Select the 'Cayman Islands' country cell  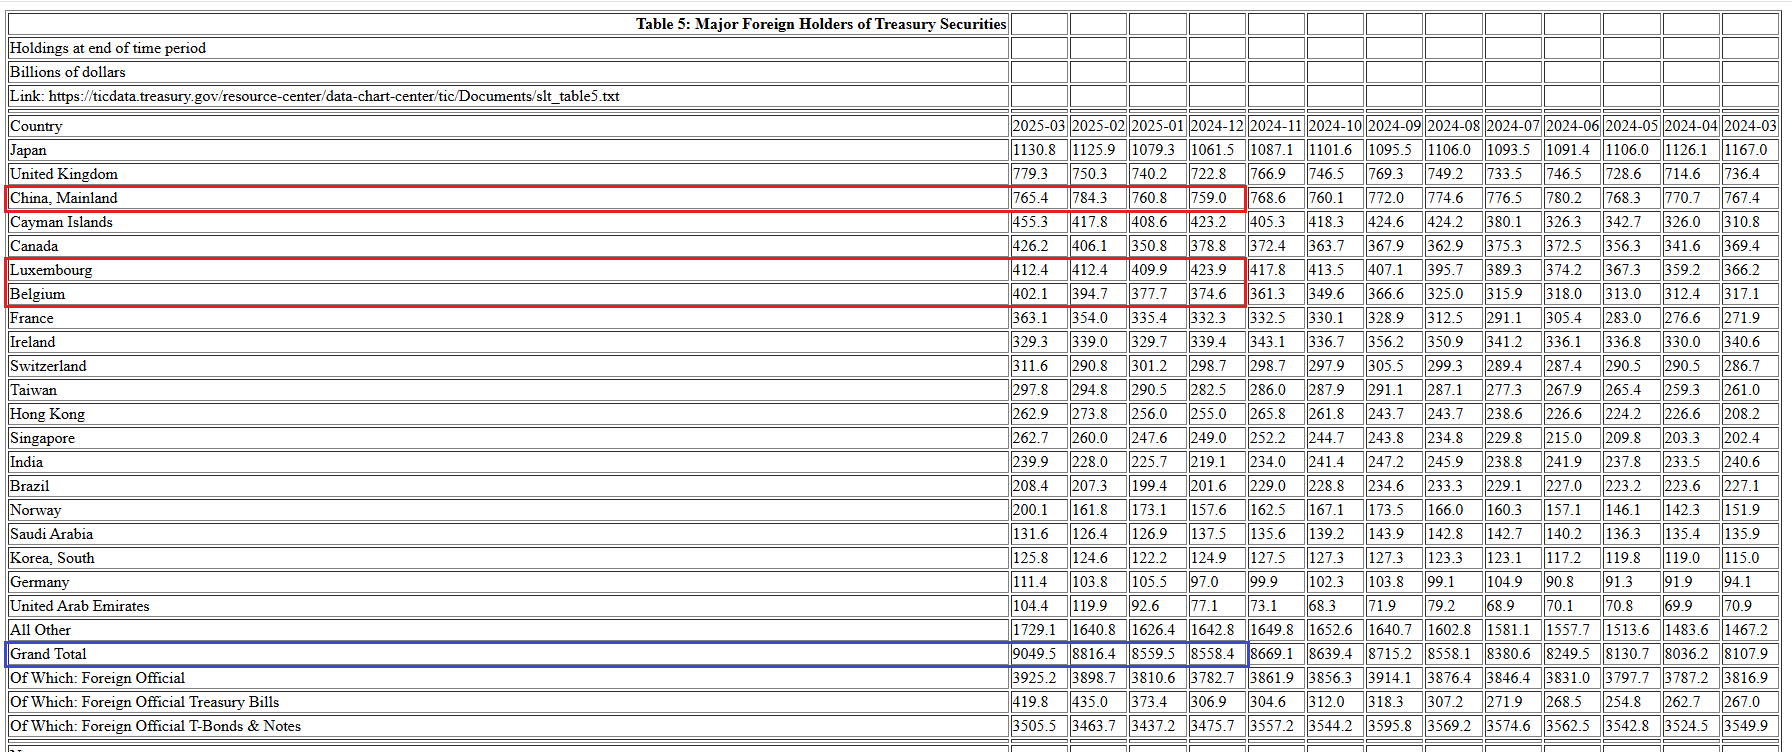pos(508,222)
